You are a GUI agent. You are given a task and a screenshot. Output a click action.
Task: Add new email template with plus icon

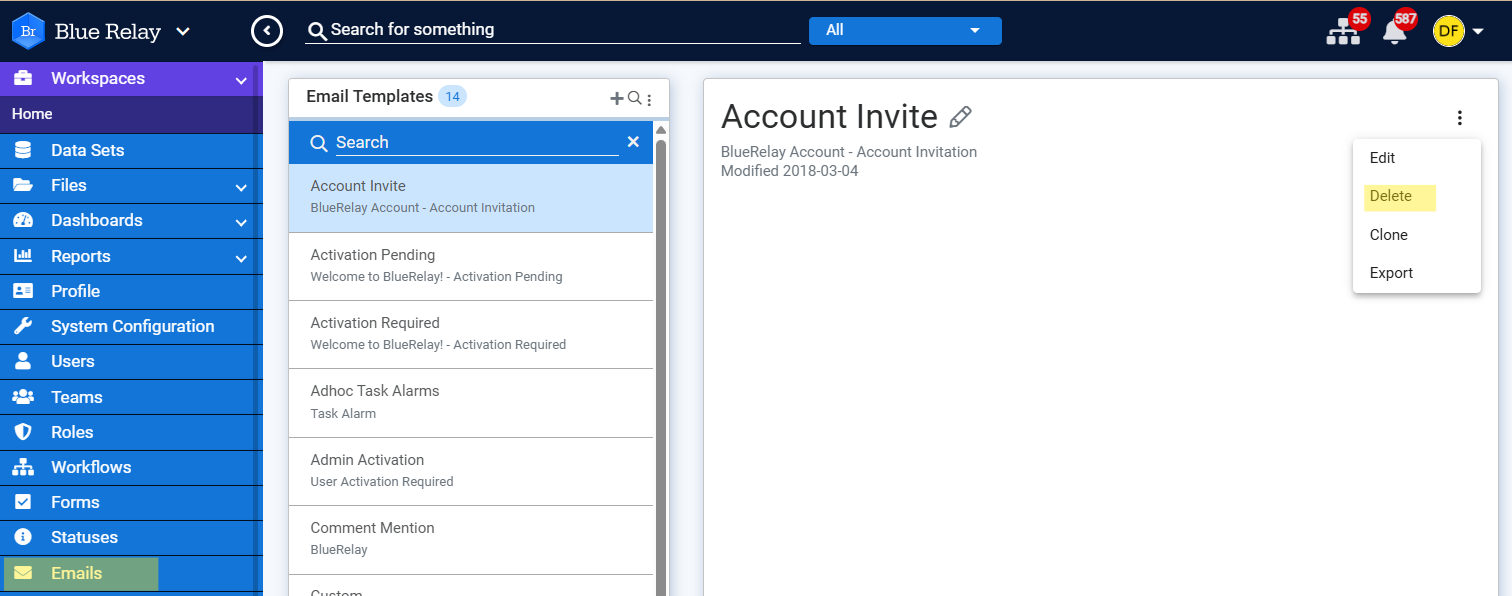pyautogui.click(x=617, y=98)
